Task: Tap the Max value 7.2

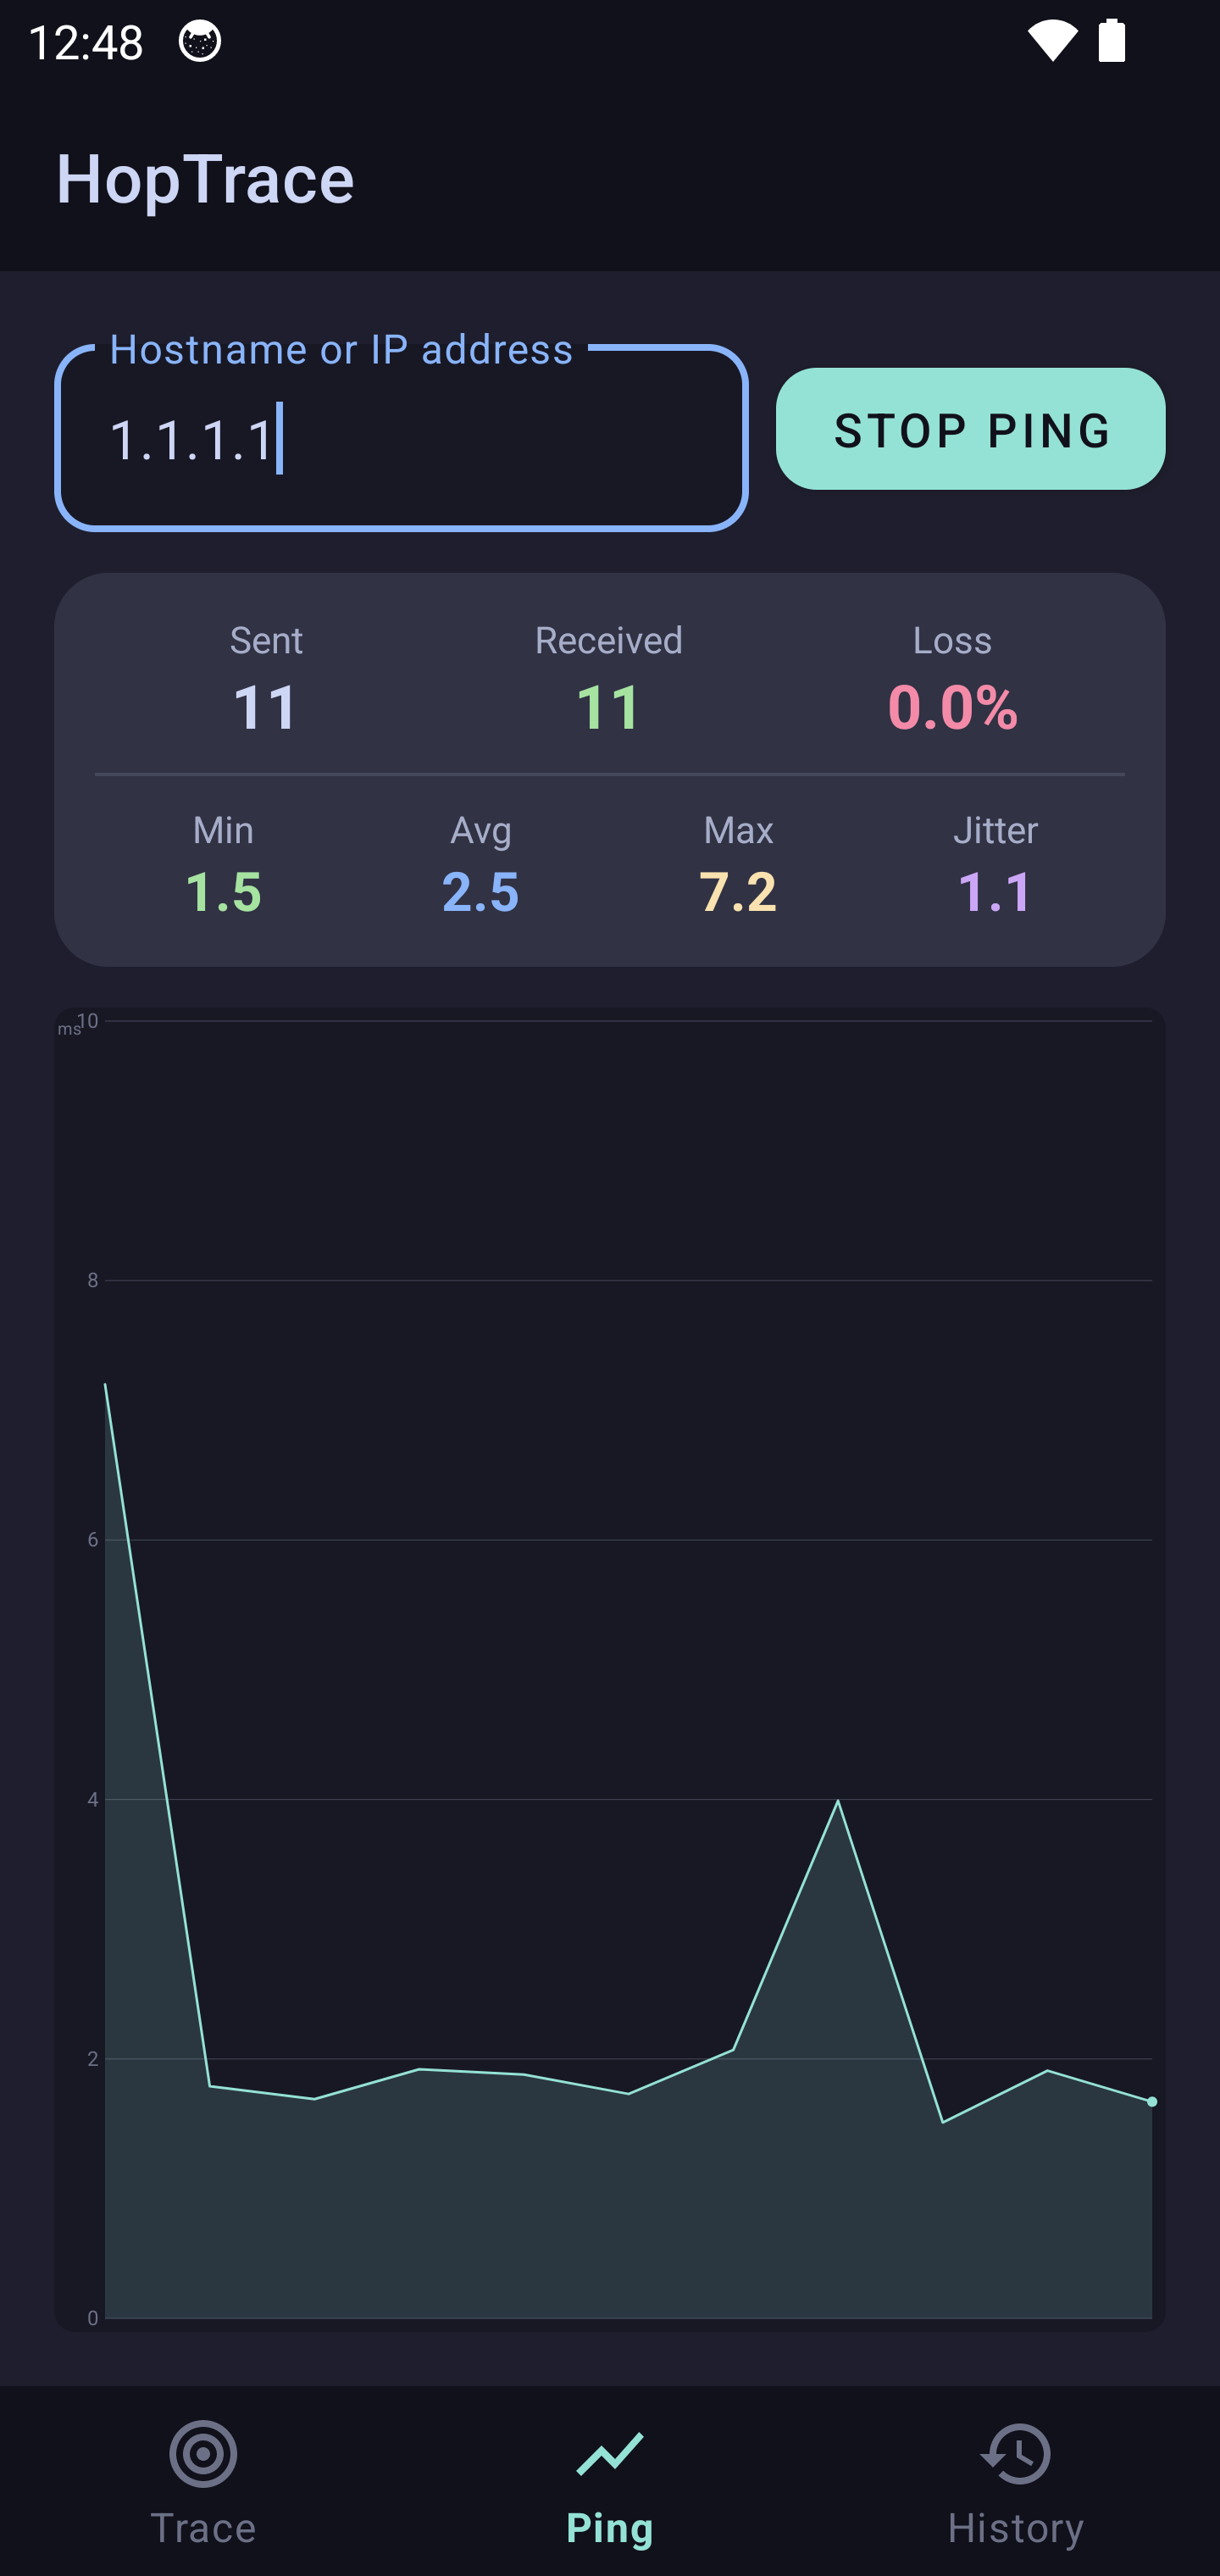Action: [738, 891]
